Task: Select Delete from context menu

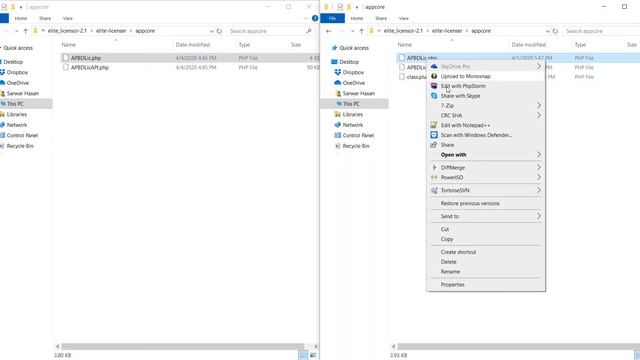Action: (486, 262)
